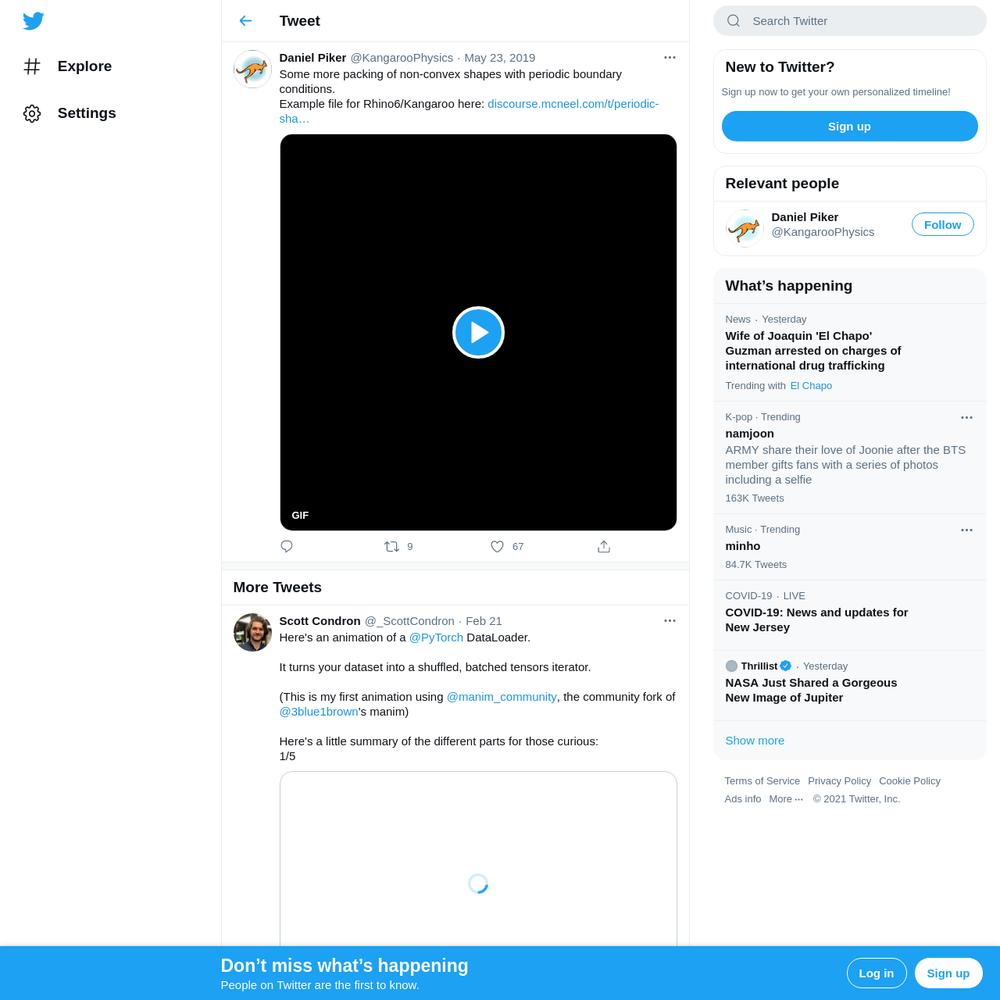This screenshot has height=1000, width=1000.
Task: Click Sign up on the bottom banner
Action: coord(948,973)
